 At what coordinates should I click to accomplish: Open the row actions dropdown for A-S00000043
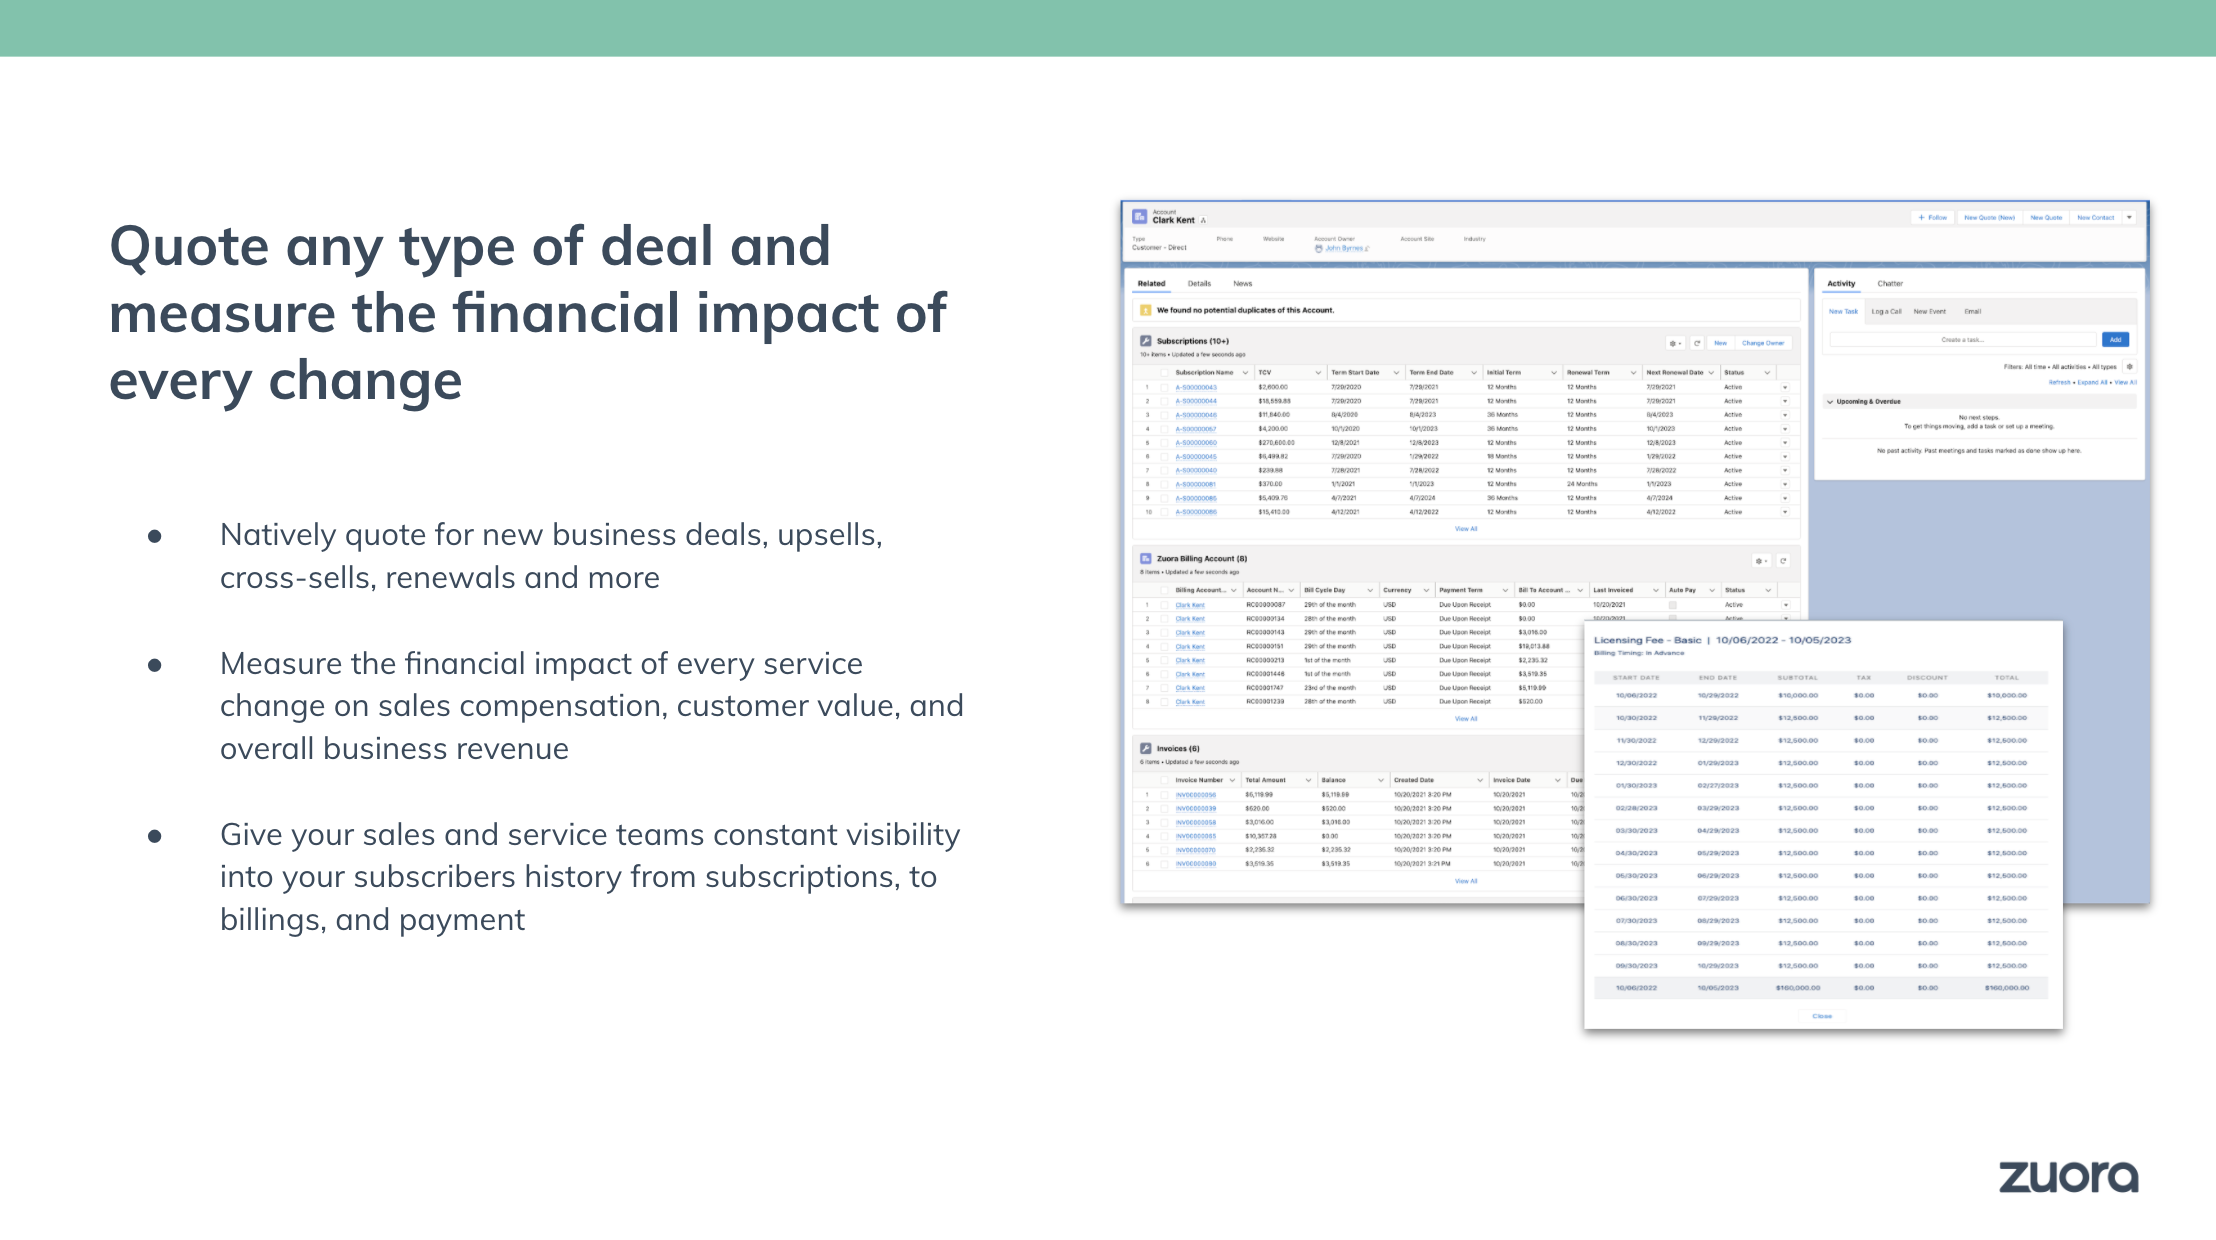[1785, 387]
